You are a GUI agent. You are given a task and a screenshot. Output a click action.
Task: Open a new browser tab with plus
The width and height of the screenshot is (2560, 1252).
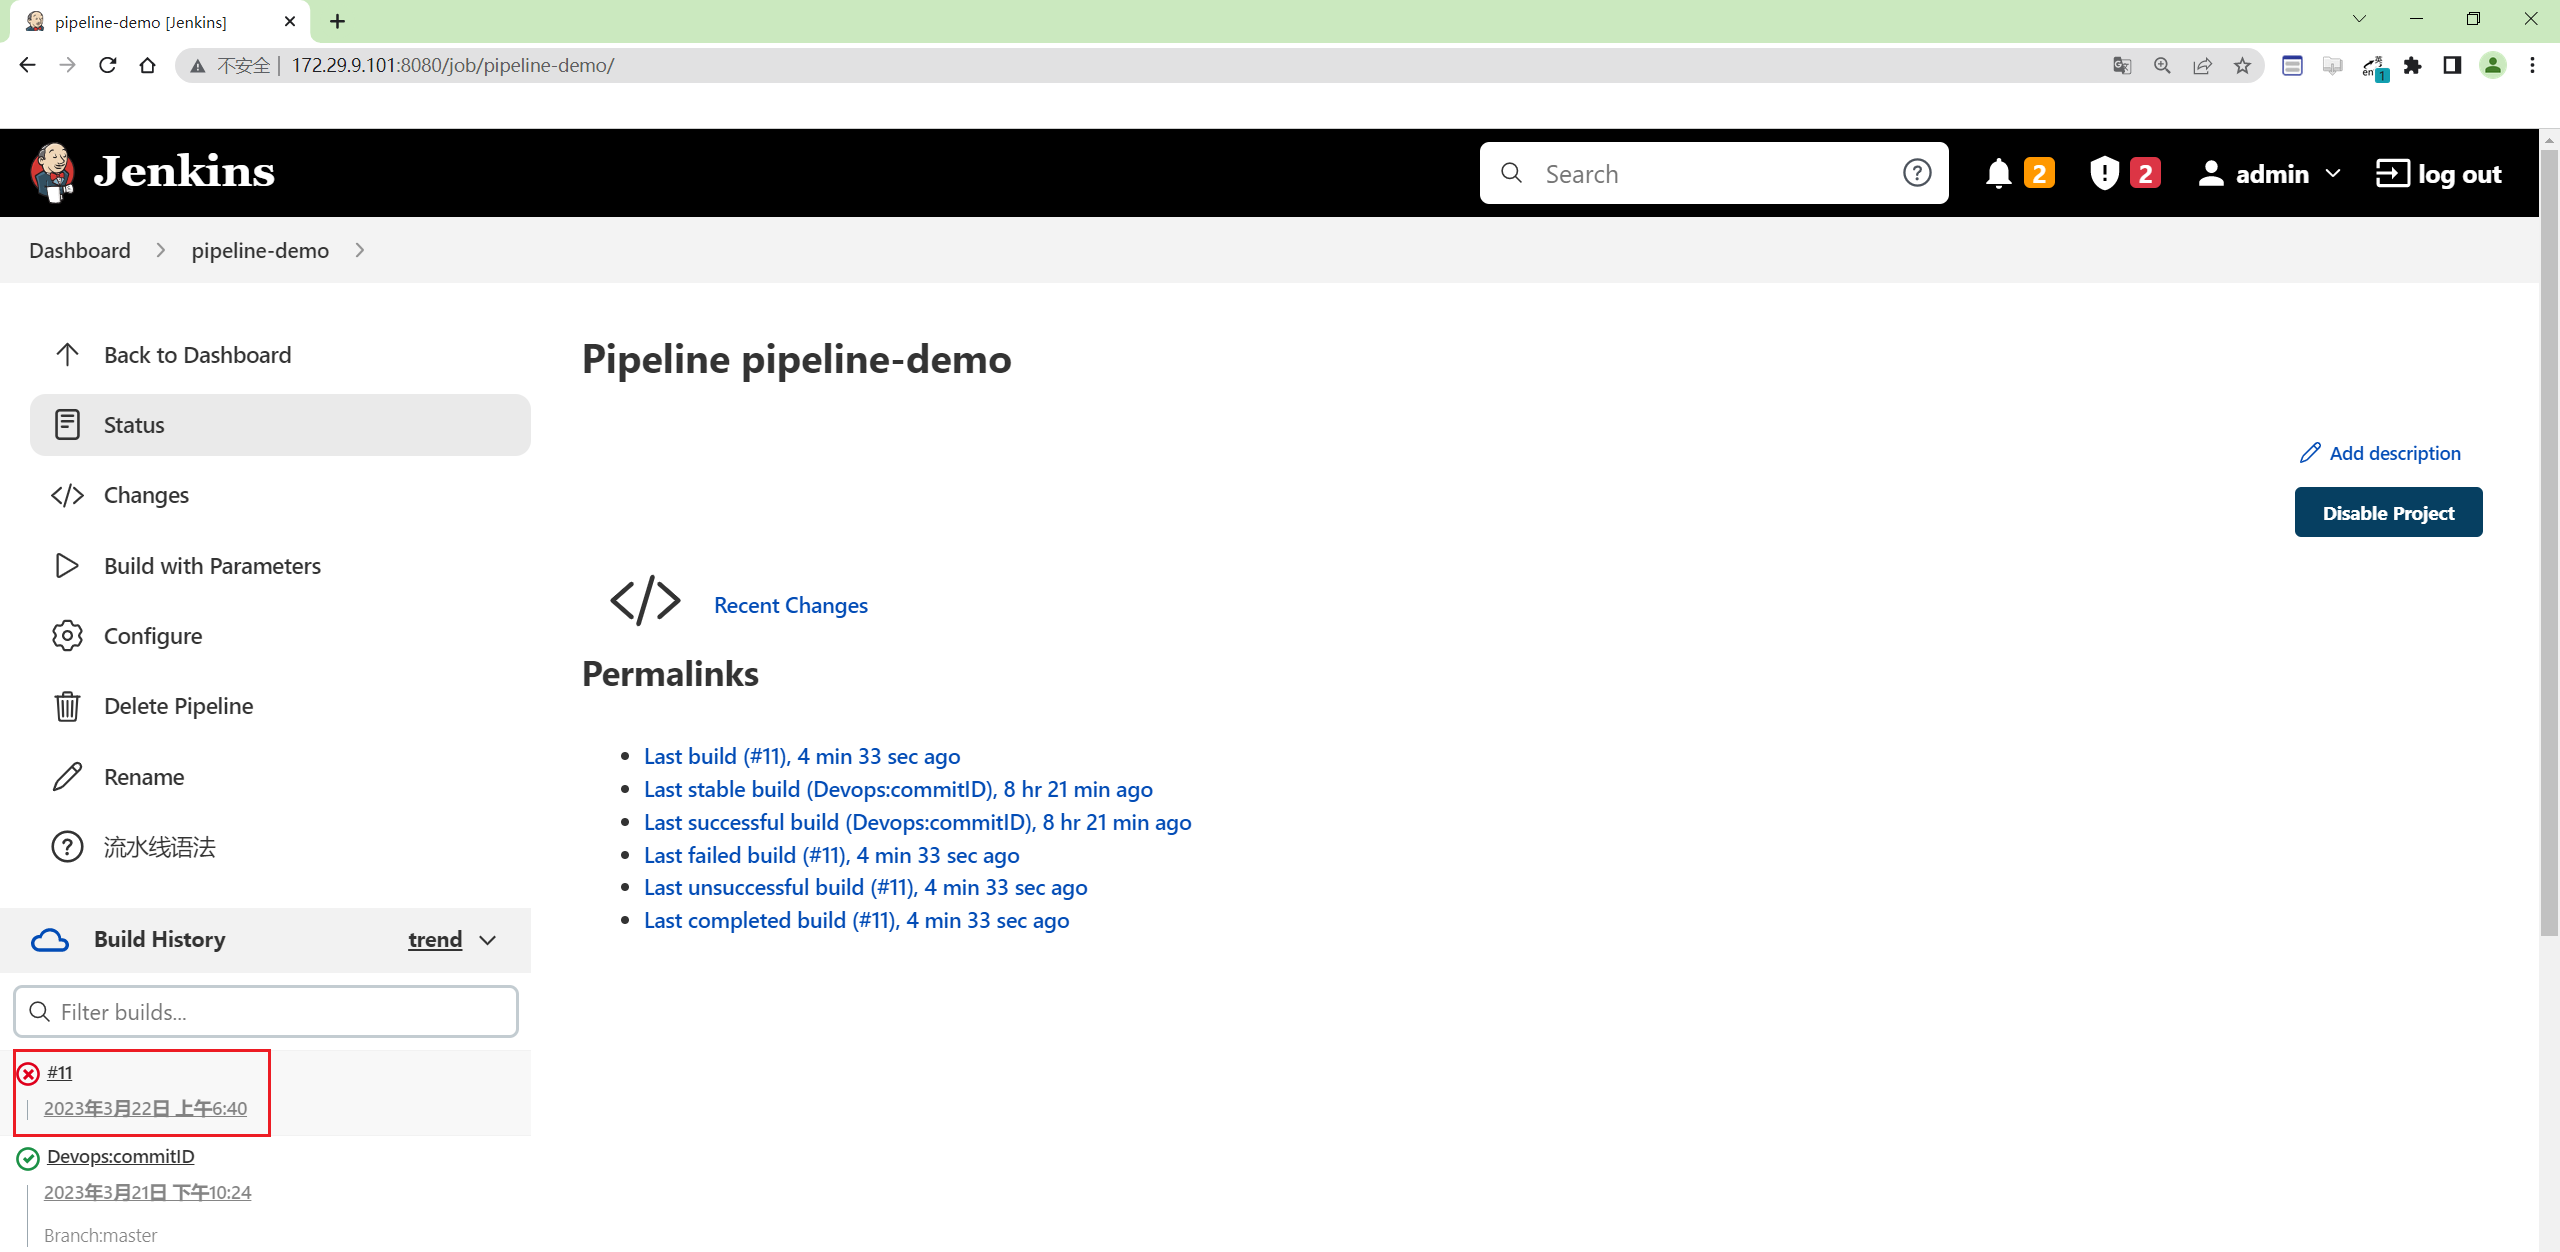point(337,21)
